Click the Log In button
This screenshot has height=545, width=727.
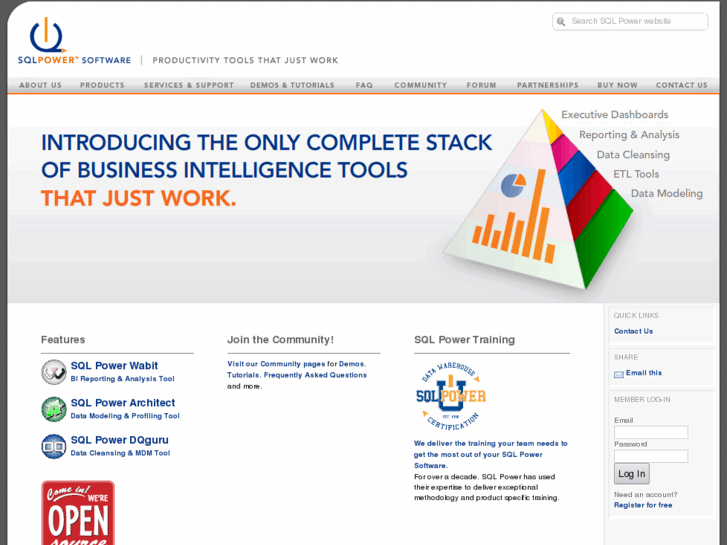631,474
